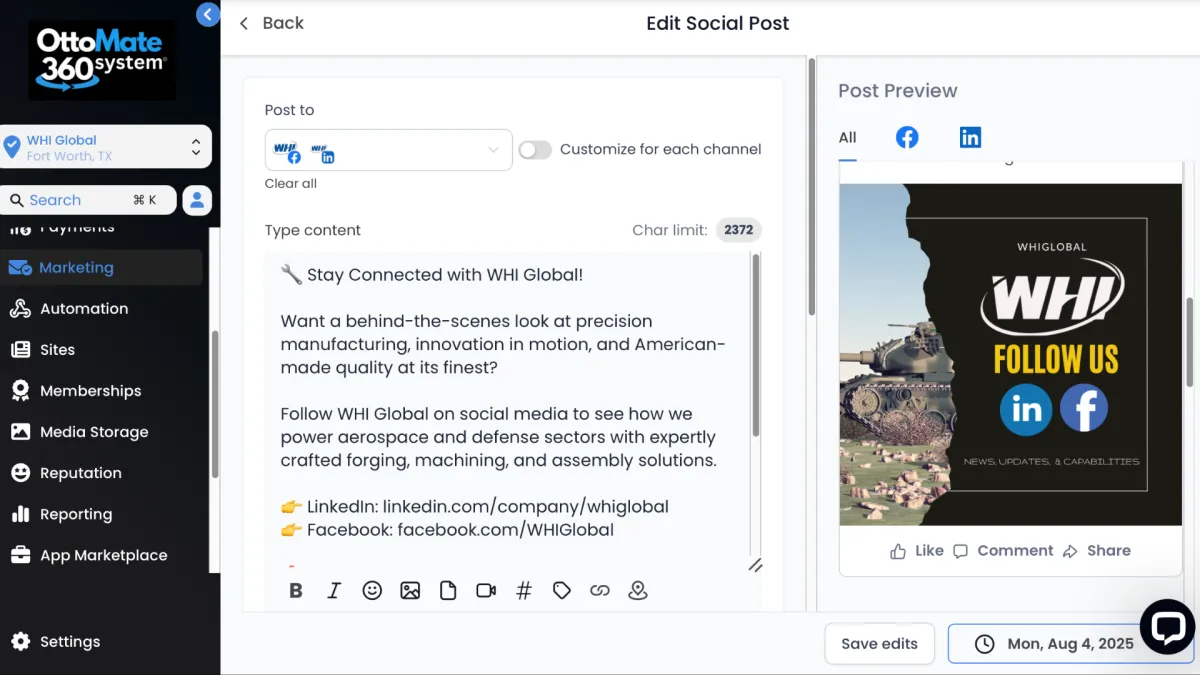The image size is (1200, 675).
Task: Click the content area resize handle
Action: (x=755, y=565)
